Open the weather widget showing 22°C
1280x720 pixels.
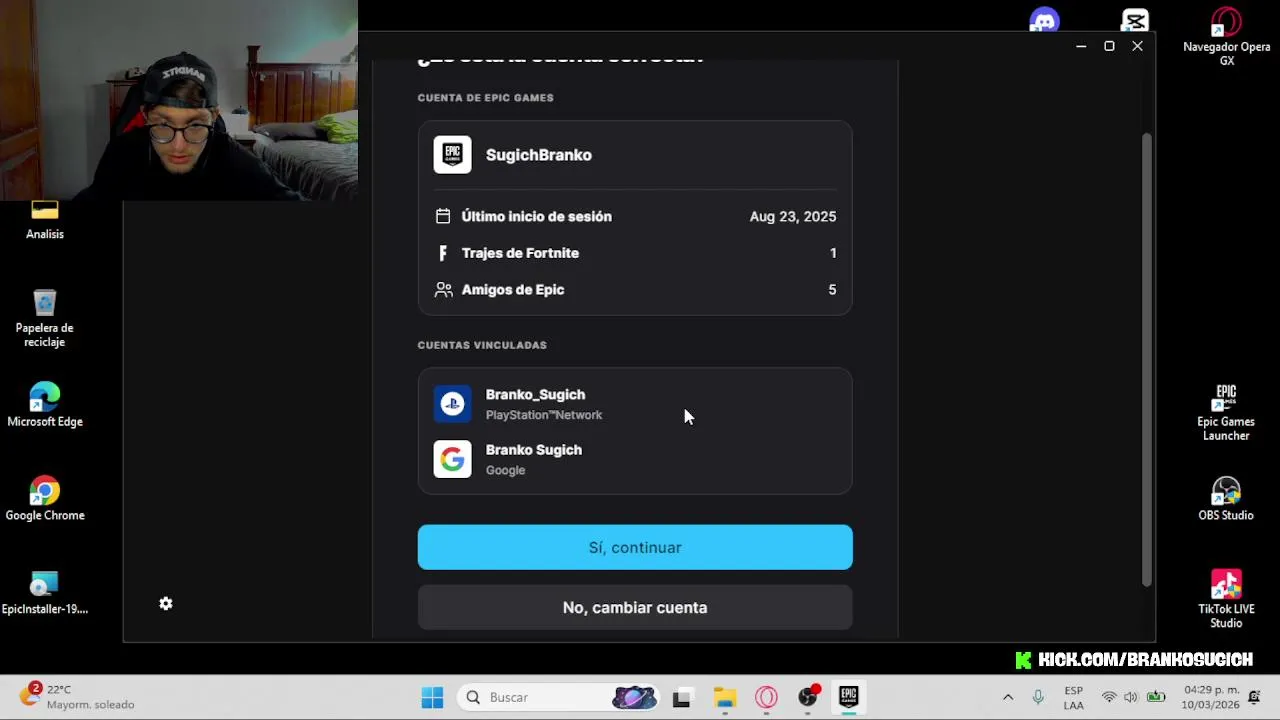tap(78, 697)
